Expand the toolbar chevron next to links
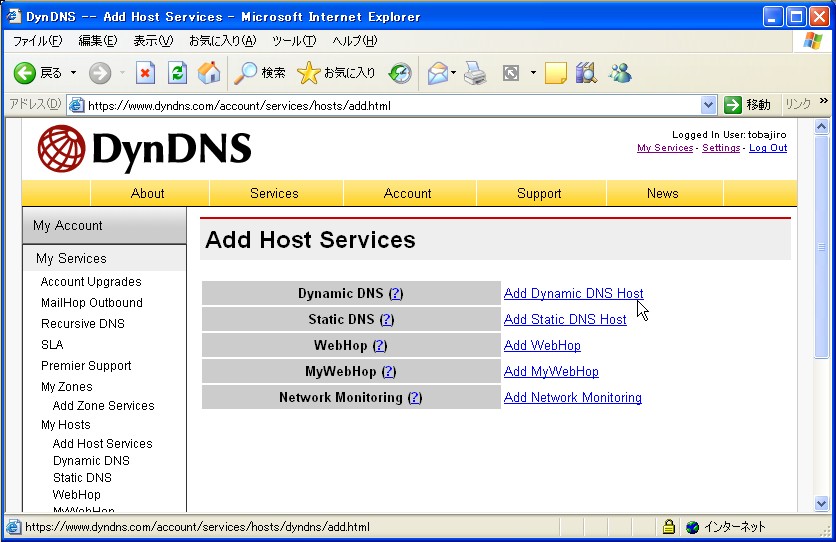836x542 pixels. click(824, 101)
